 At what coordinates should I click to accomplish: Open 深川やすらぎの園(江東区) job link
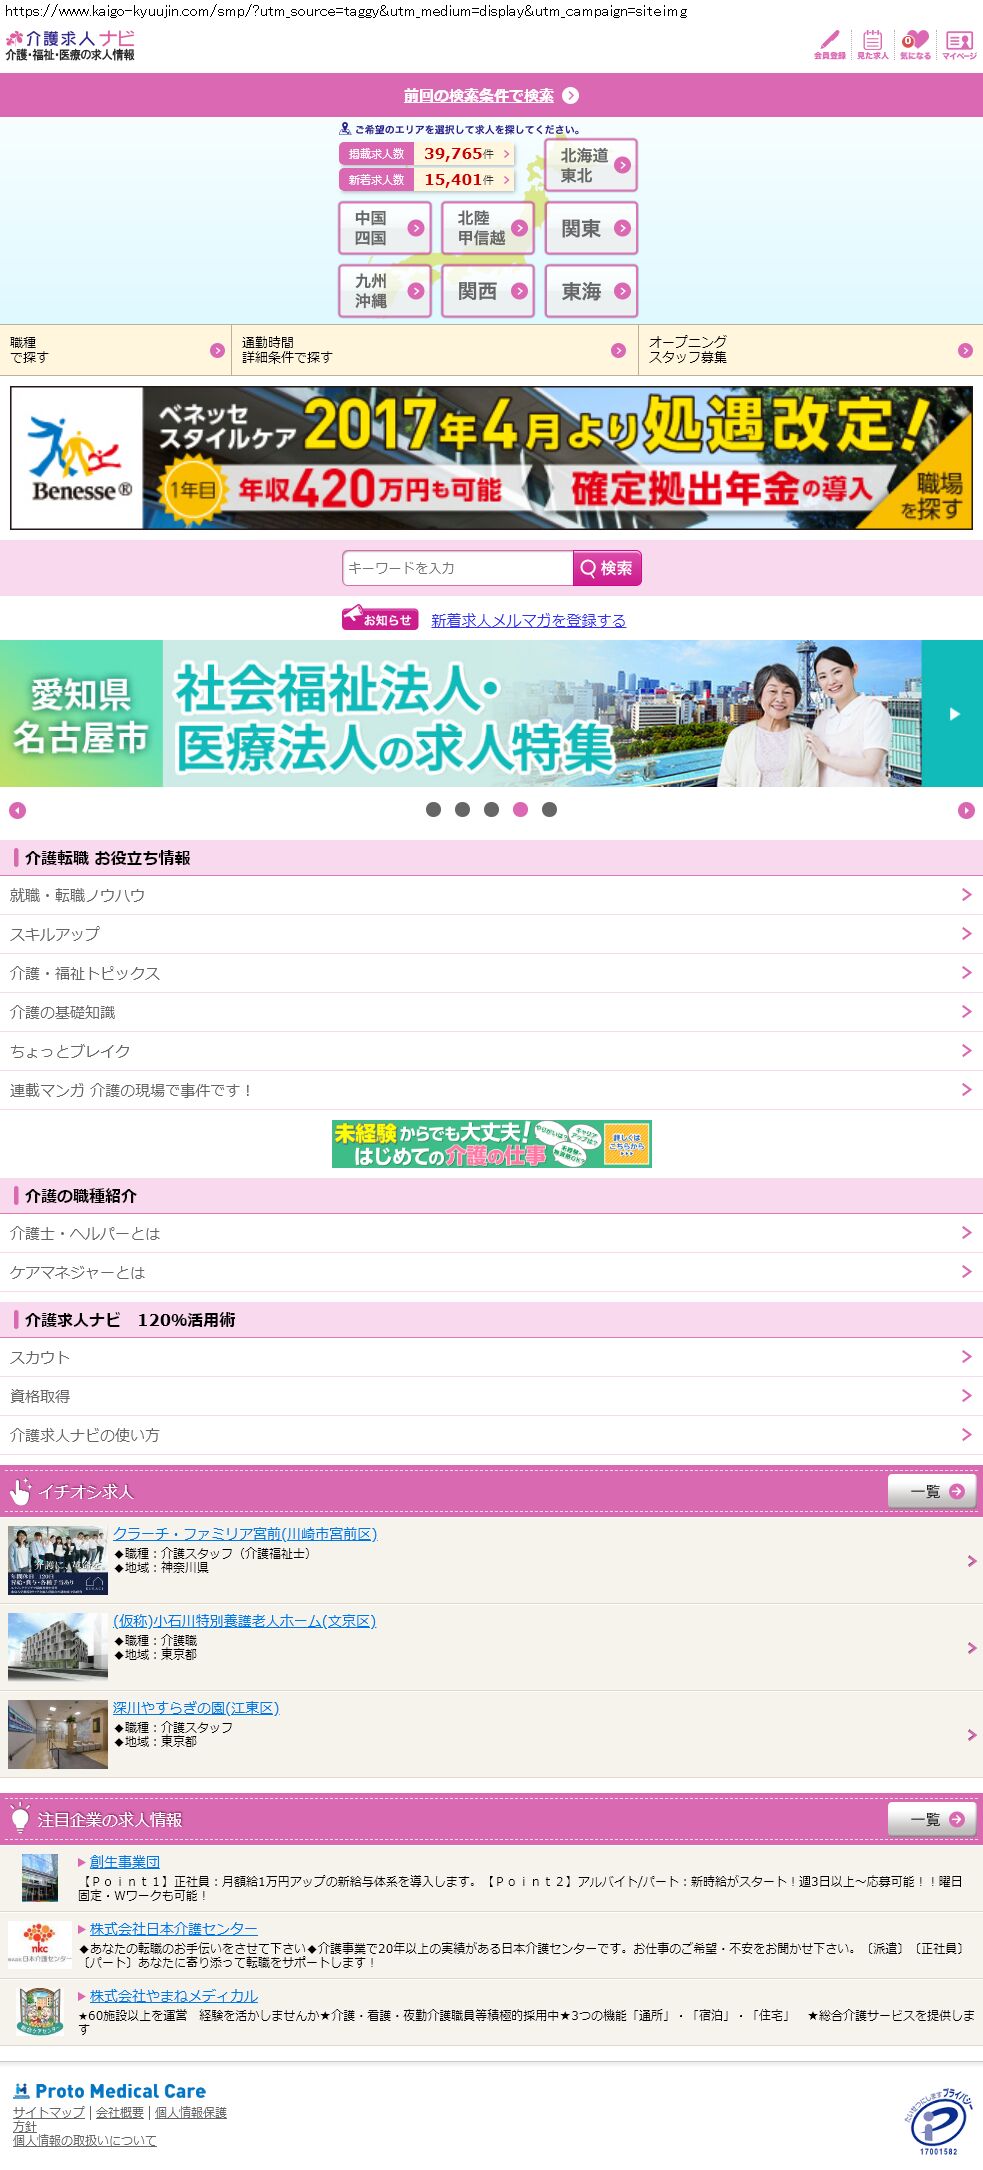(196, 1708)
